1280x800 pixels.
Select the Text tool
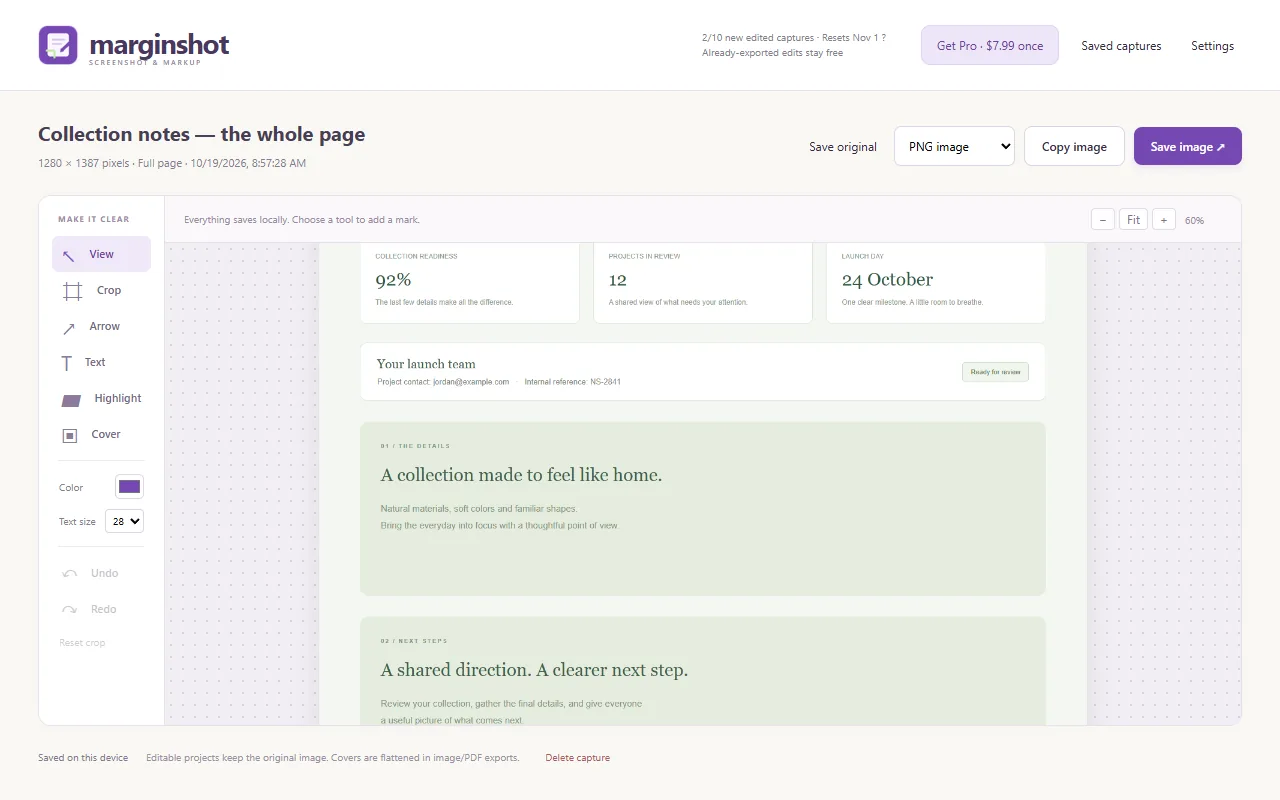(101, 362)
